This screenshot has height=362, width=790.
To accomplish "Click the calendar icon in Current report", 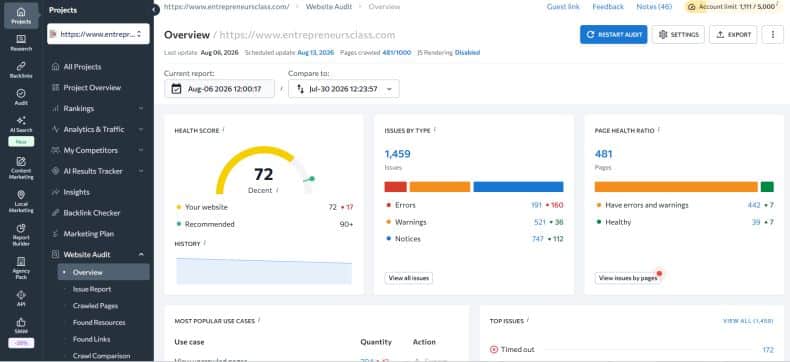I will (176, 89).
